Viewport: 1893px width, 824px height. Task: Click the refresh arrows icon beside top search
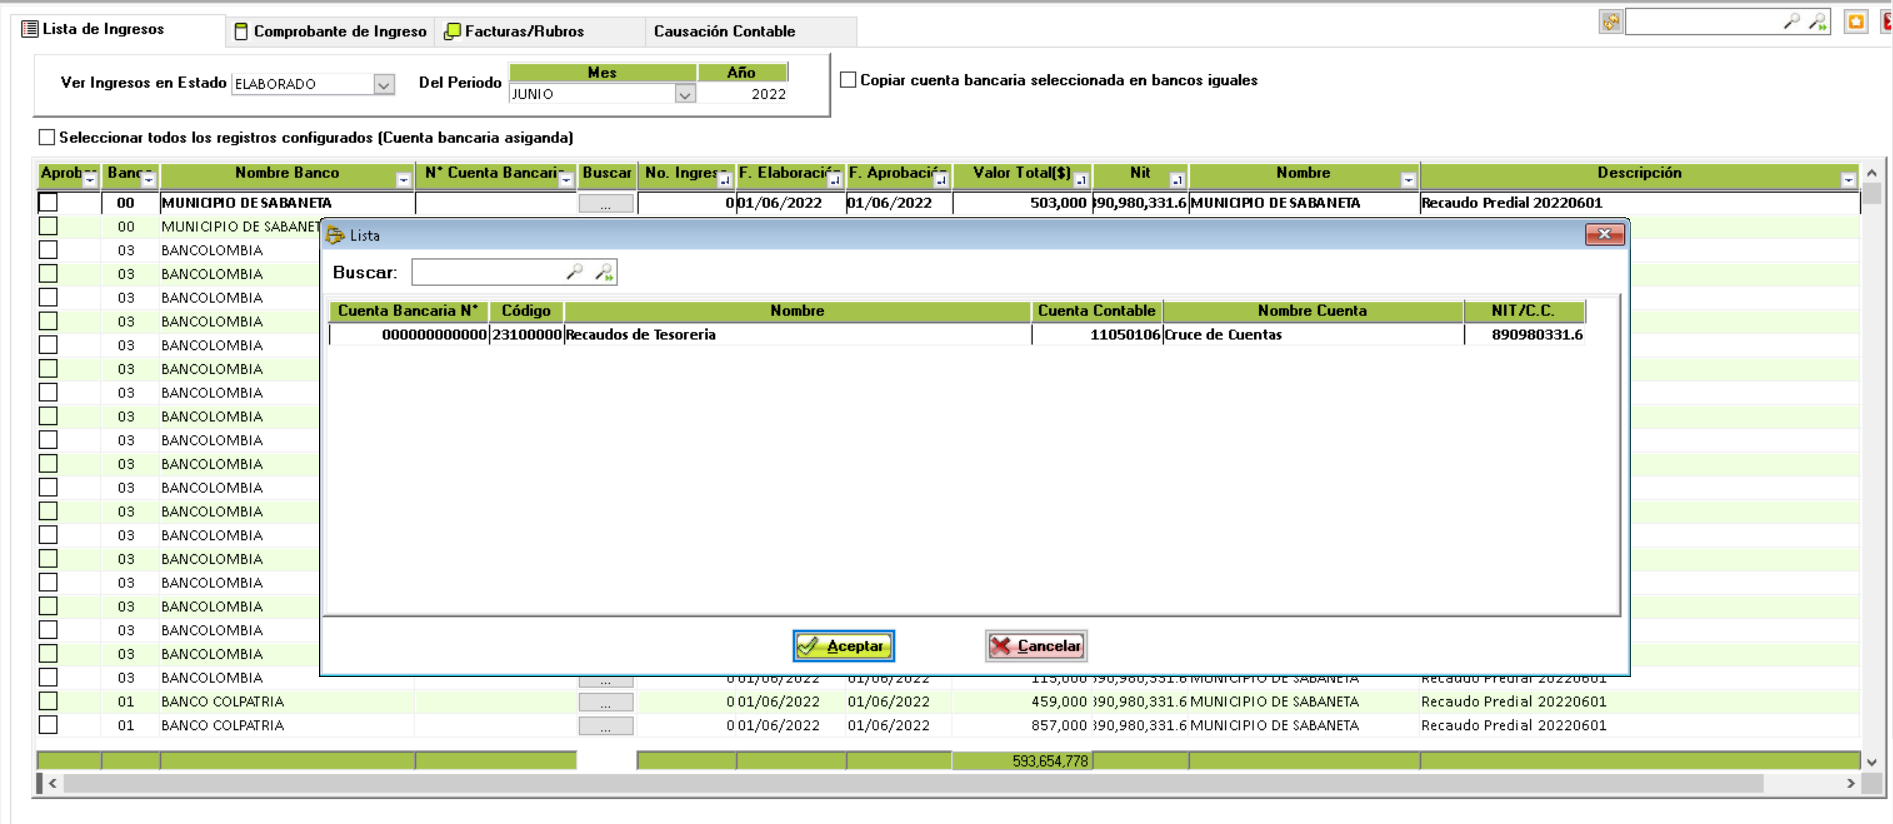coord(1610,22)
